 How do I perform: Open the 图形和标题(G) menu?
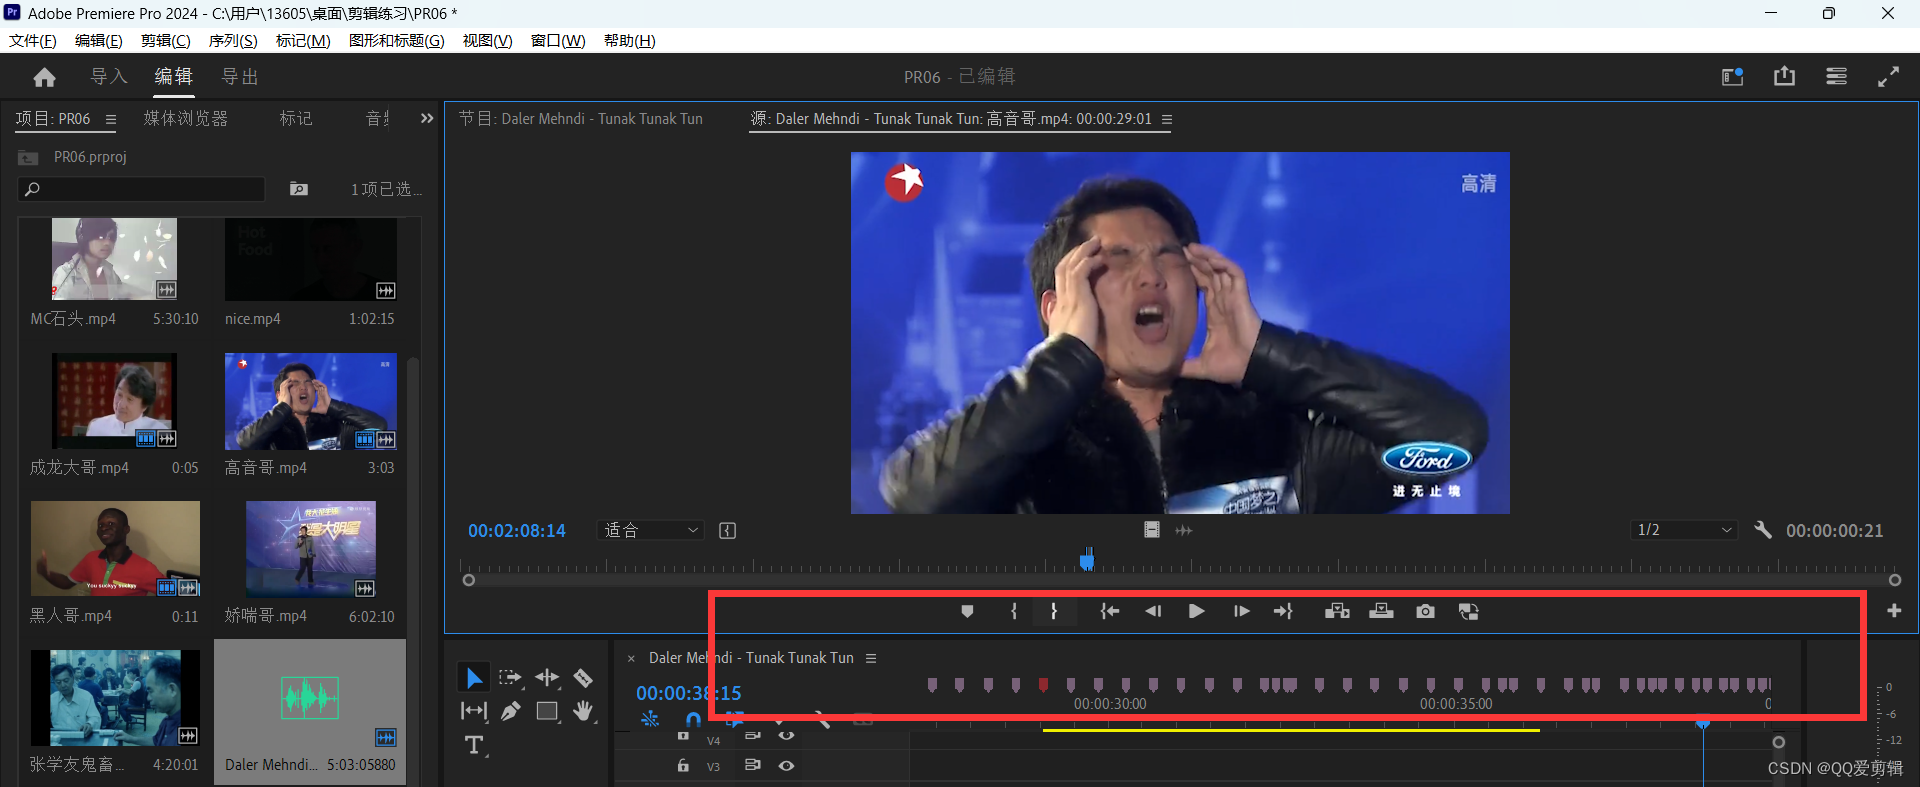[396, 40]
